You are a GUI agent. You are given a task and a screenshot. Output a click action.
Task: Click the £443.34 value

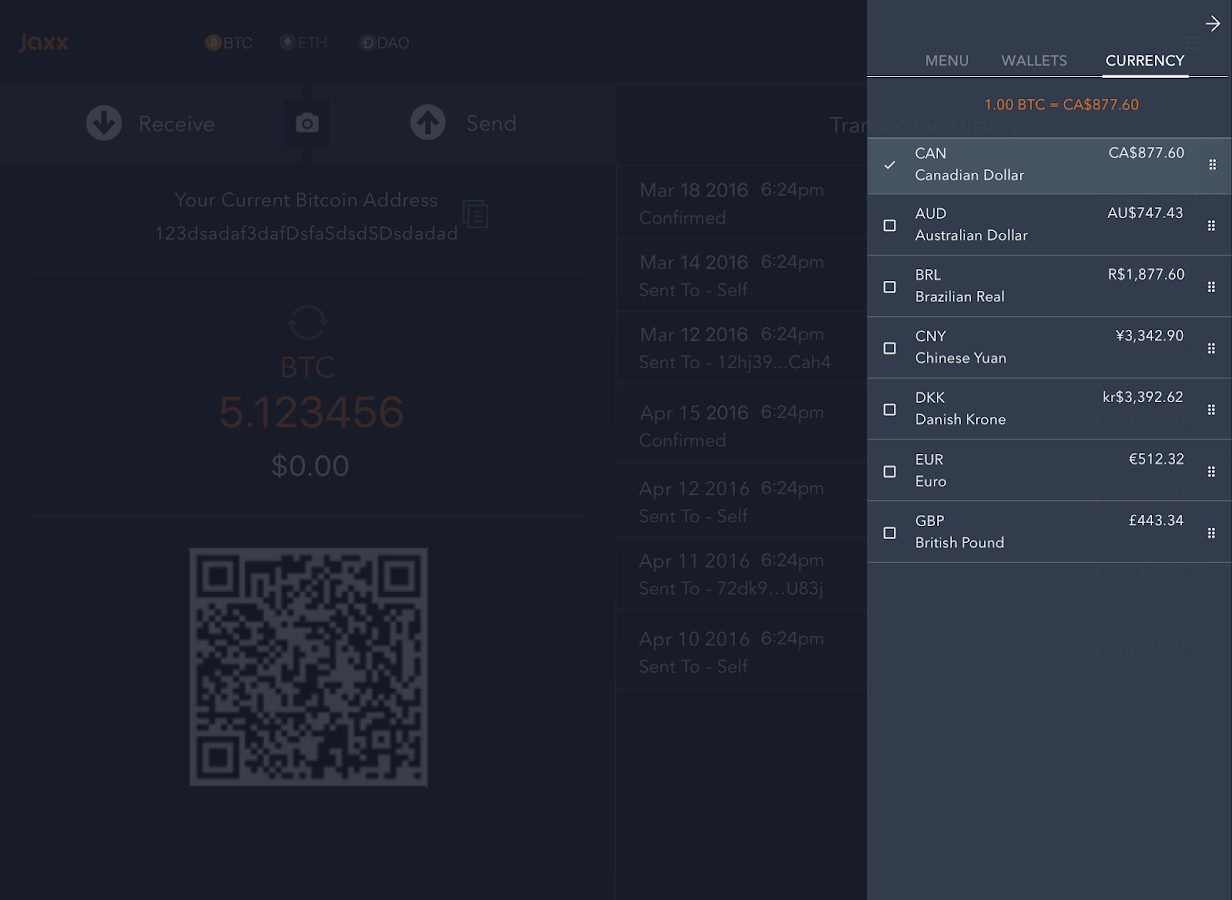point(1157,520)
